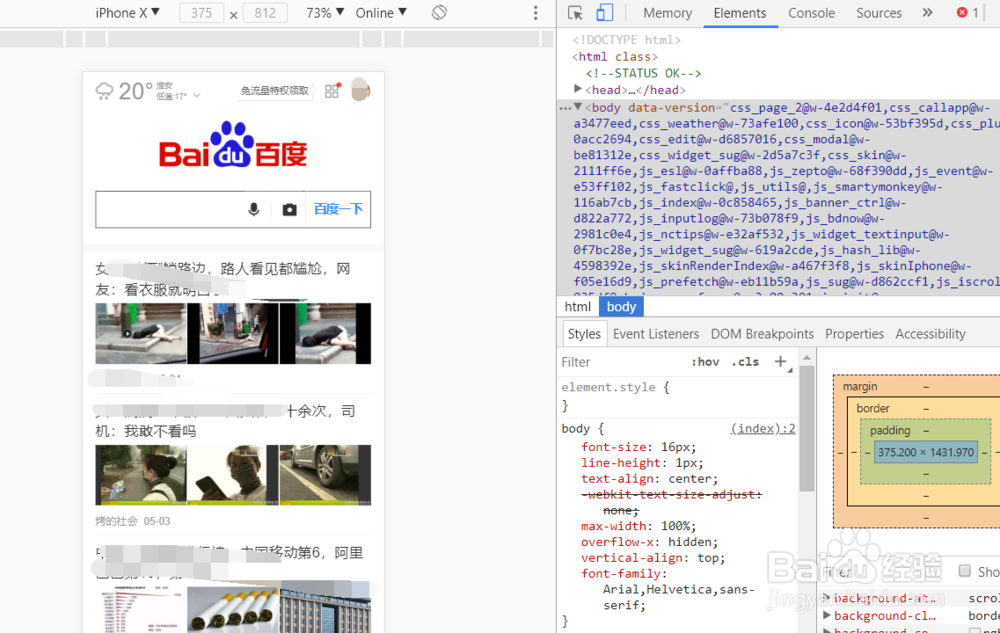Edit the 812 height field
1000x633 pixels.
265,13
